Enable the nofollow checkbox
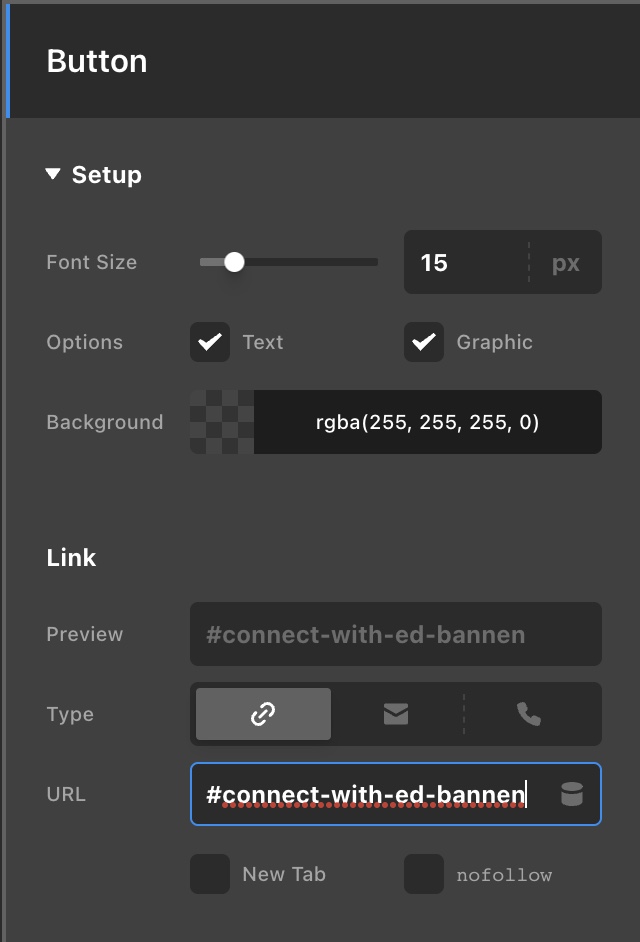The height and width of the screenshot is (942, 640). [424, 874]
